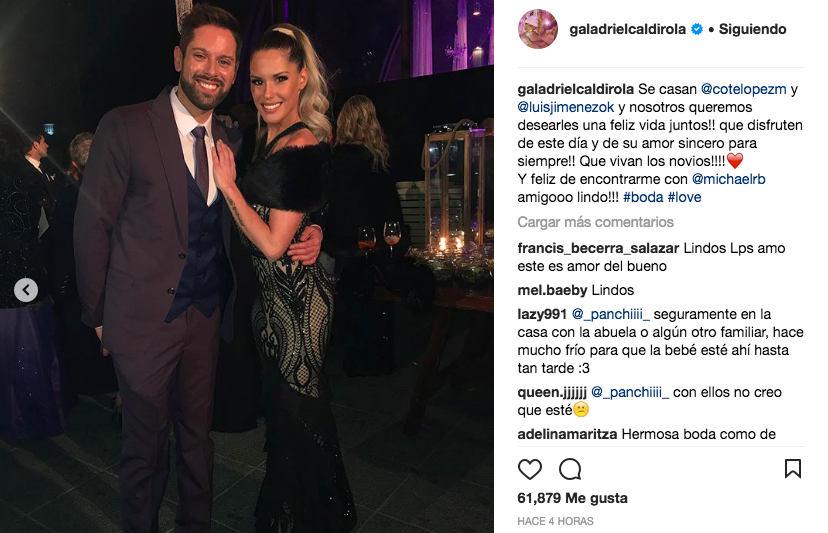Open @luisjimenezok mention link
Screen dimensions: 828x533
[566, 107]
